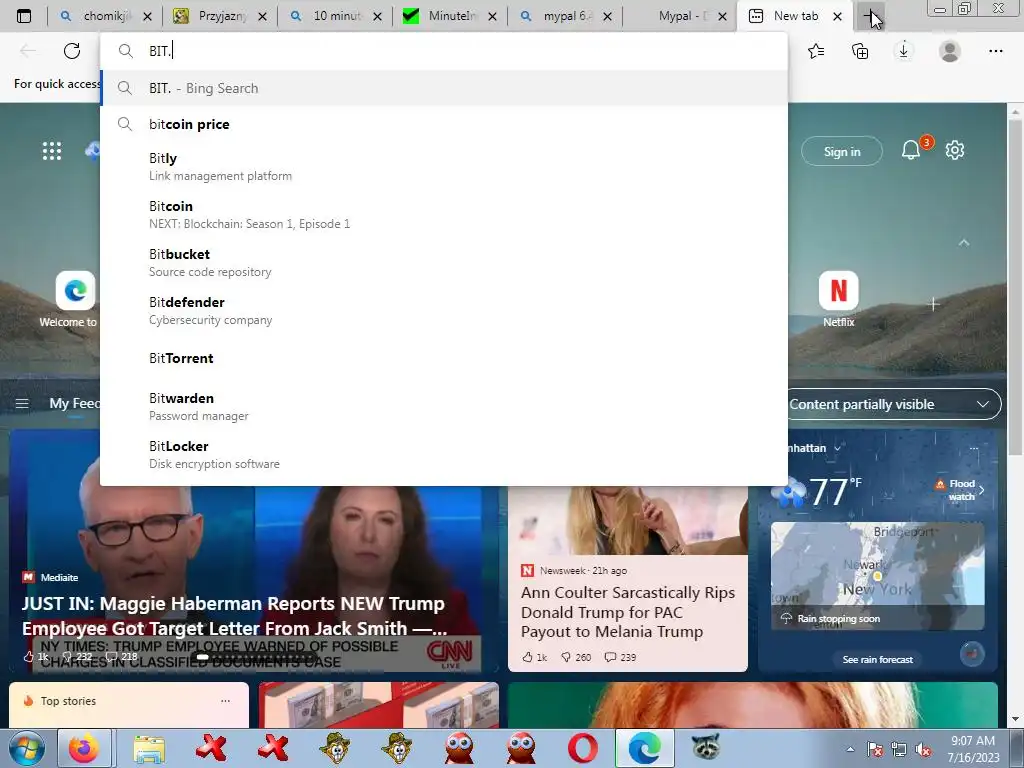The width and height of the screenshot is (1024, 768).
Task: Switch to Microsoft Edge taskbar icon
Action: pos(645,748)
